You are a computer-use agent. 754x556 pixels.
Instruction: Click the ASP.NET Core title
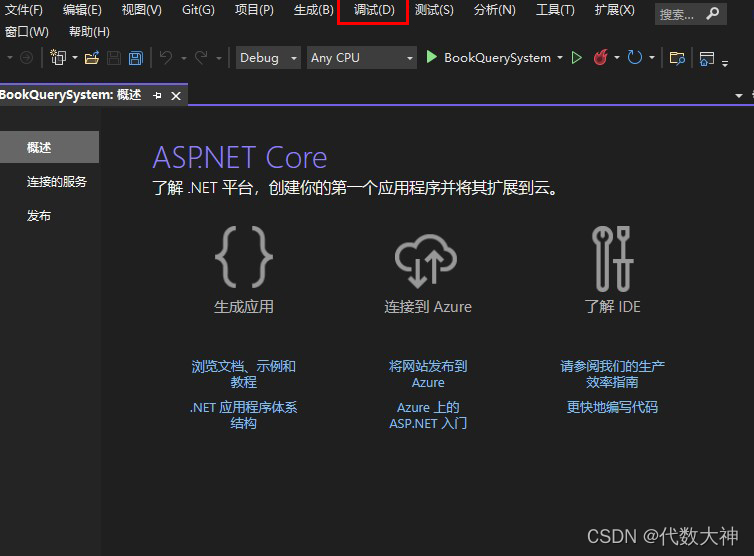click(240, 158)
